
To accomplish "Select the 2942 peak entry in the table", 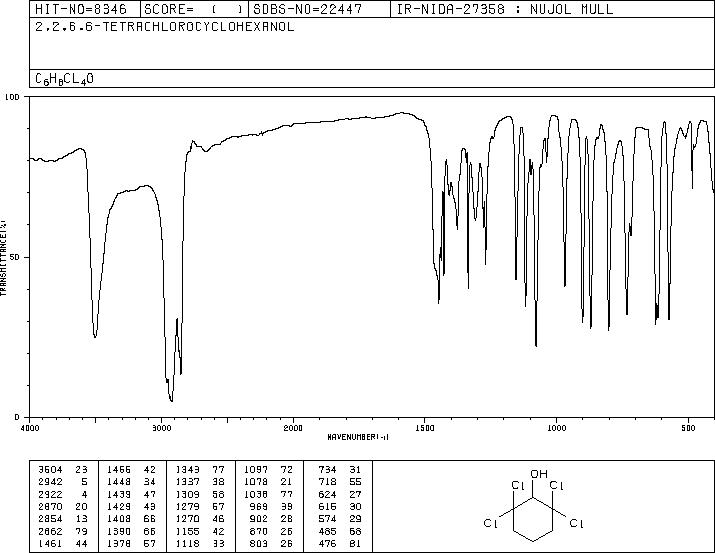I will coord(63,482).
